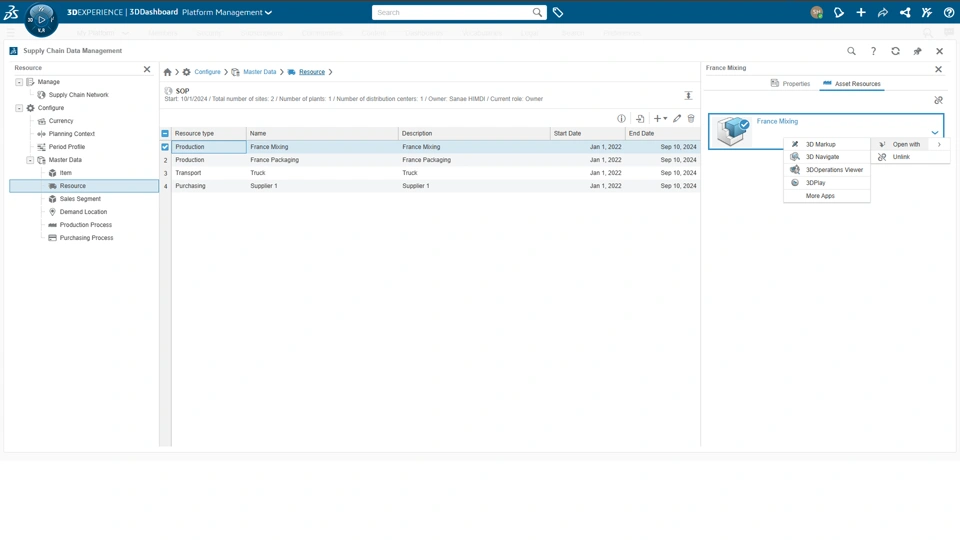Screen dimensions: 960x540
Task: Switch to the Properties tab
Action: point(790,84)
